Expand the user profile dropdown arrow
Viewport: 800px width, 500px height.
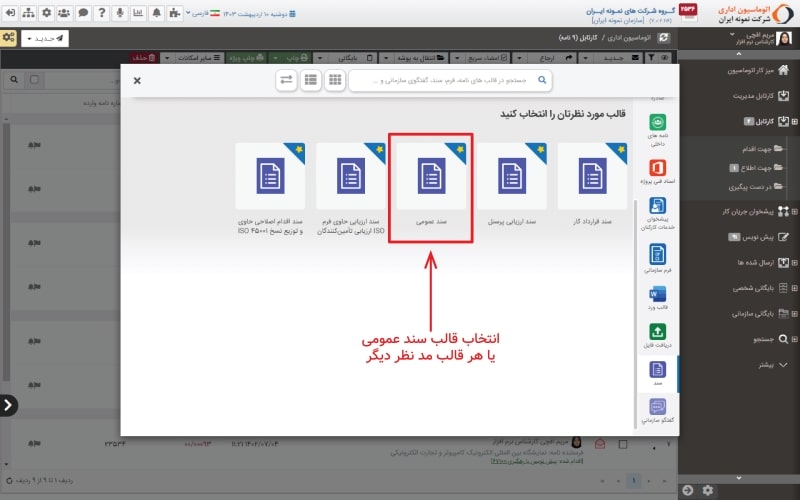coord(732,35)
